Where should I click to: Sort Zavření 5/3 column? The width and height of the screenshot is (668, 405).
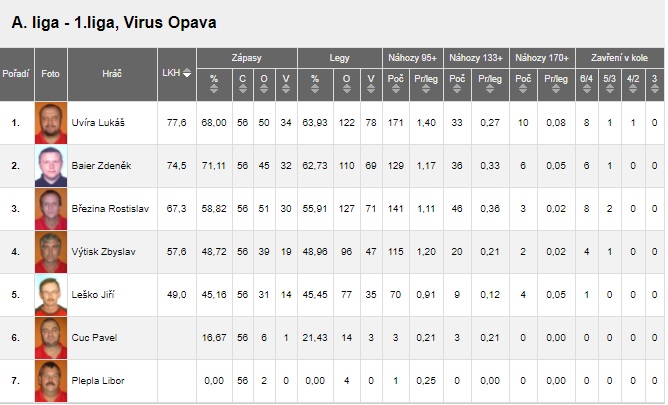click(x=609, y=89)
